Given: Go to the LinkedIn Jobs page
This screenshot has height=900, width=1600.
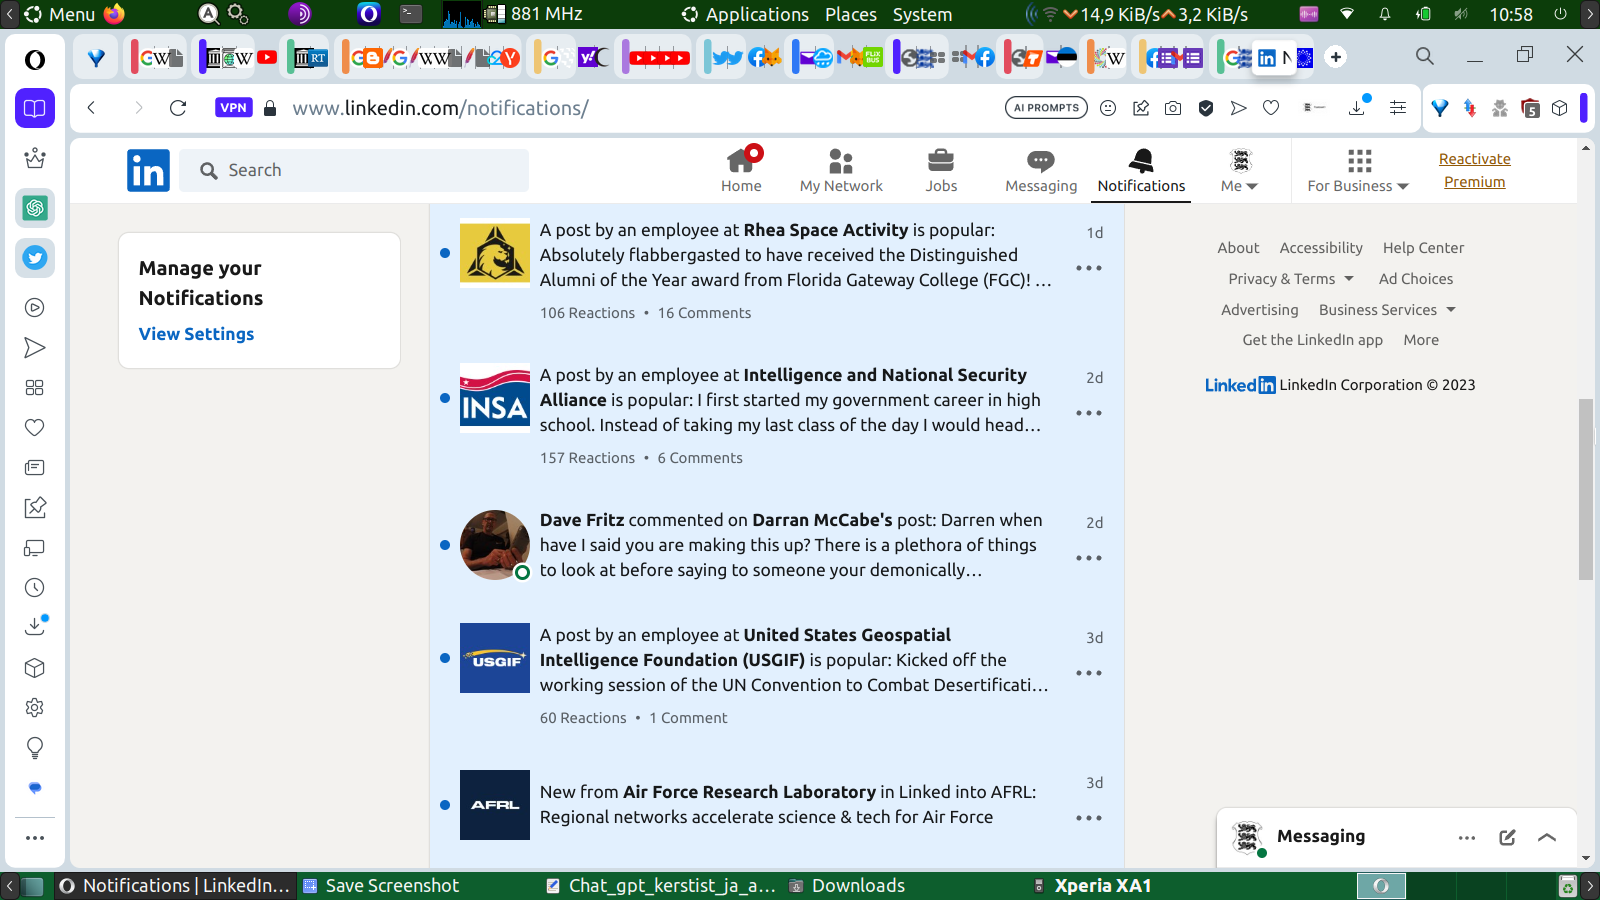Looking at the screenshot, I should [x=941, y=170].
